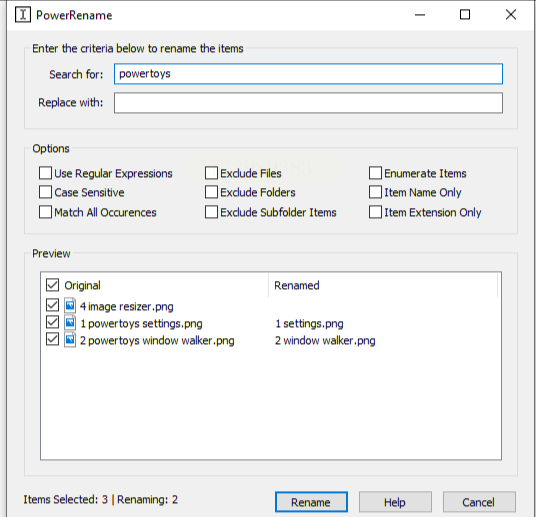Minimize the PowerRename window
This screenshot has height=517, width=536.
420,15
